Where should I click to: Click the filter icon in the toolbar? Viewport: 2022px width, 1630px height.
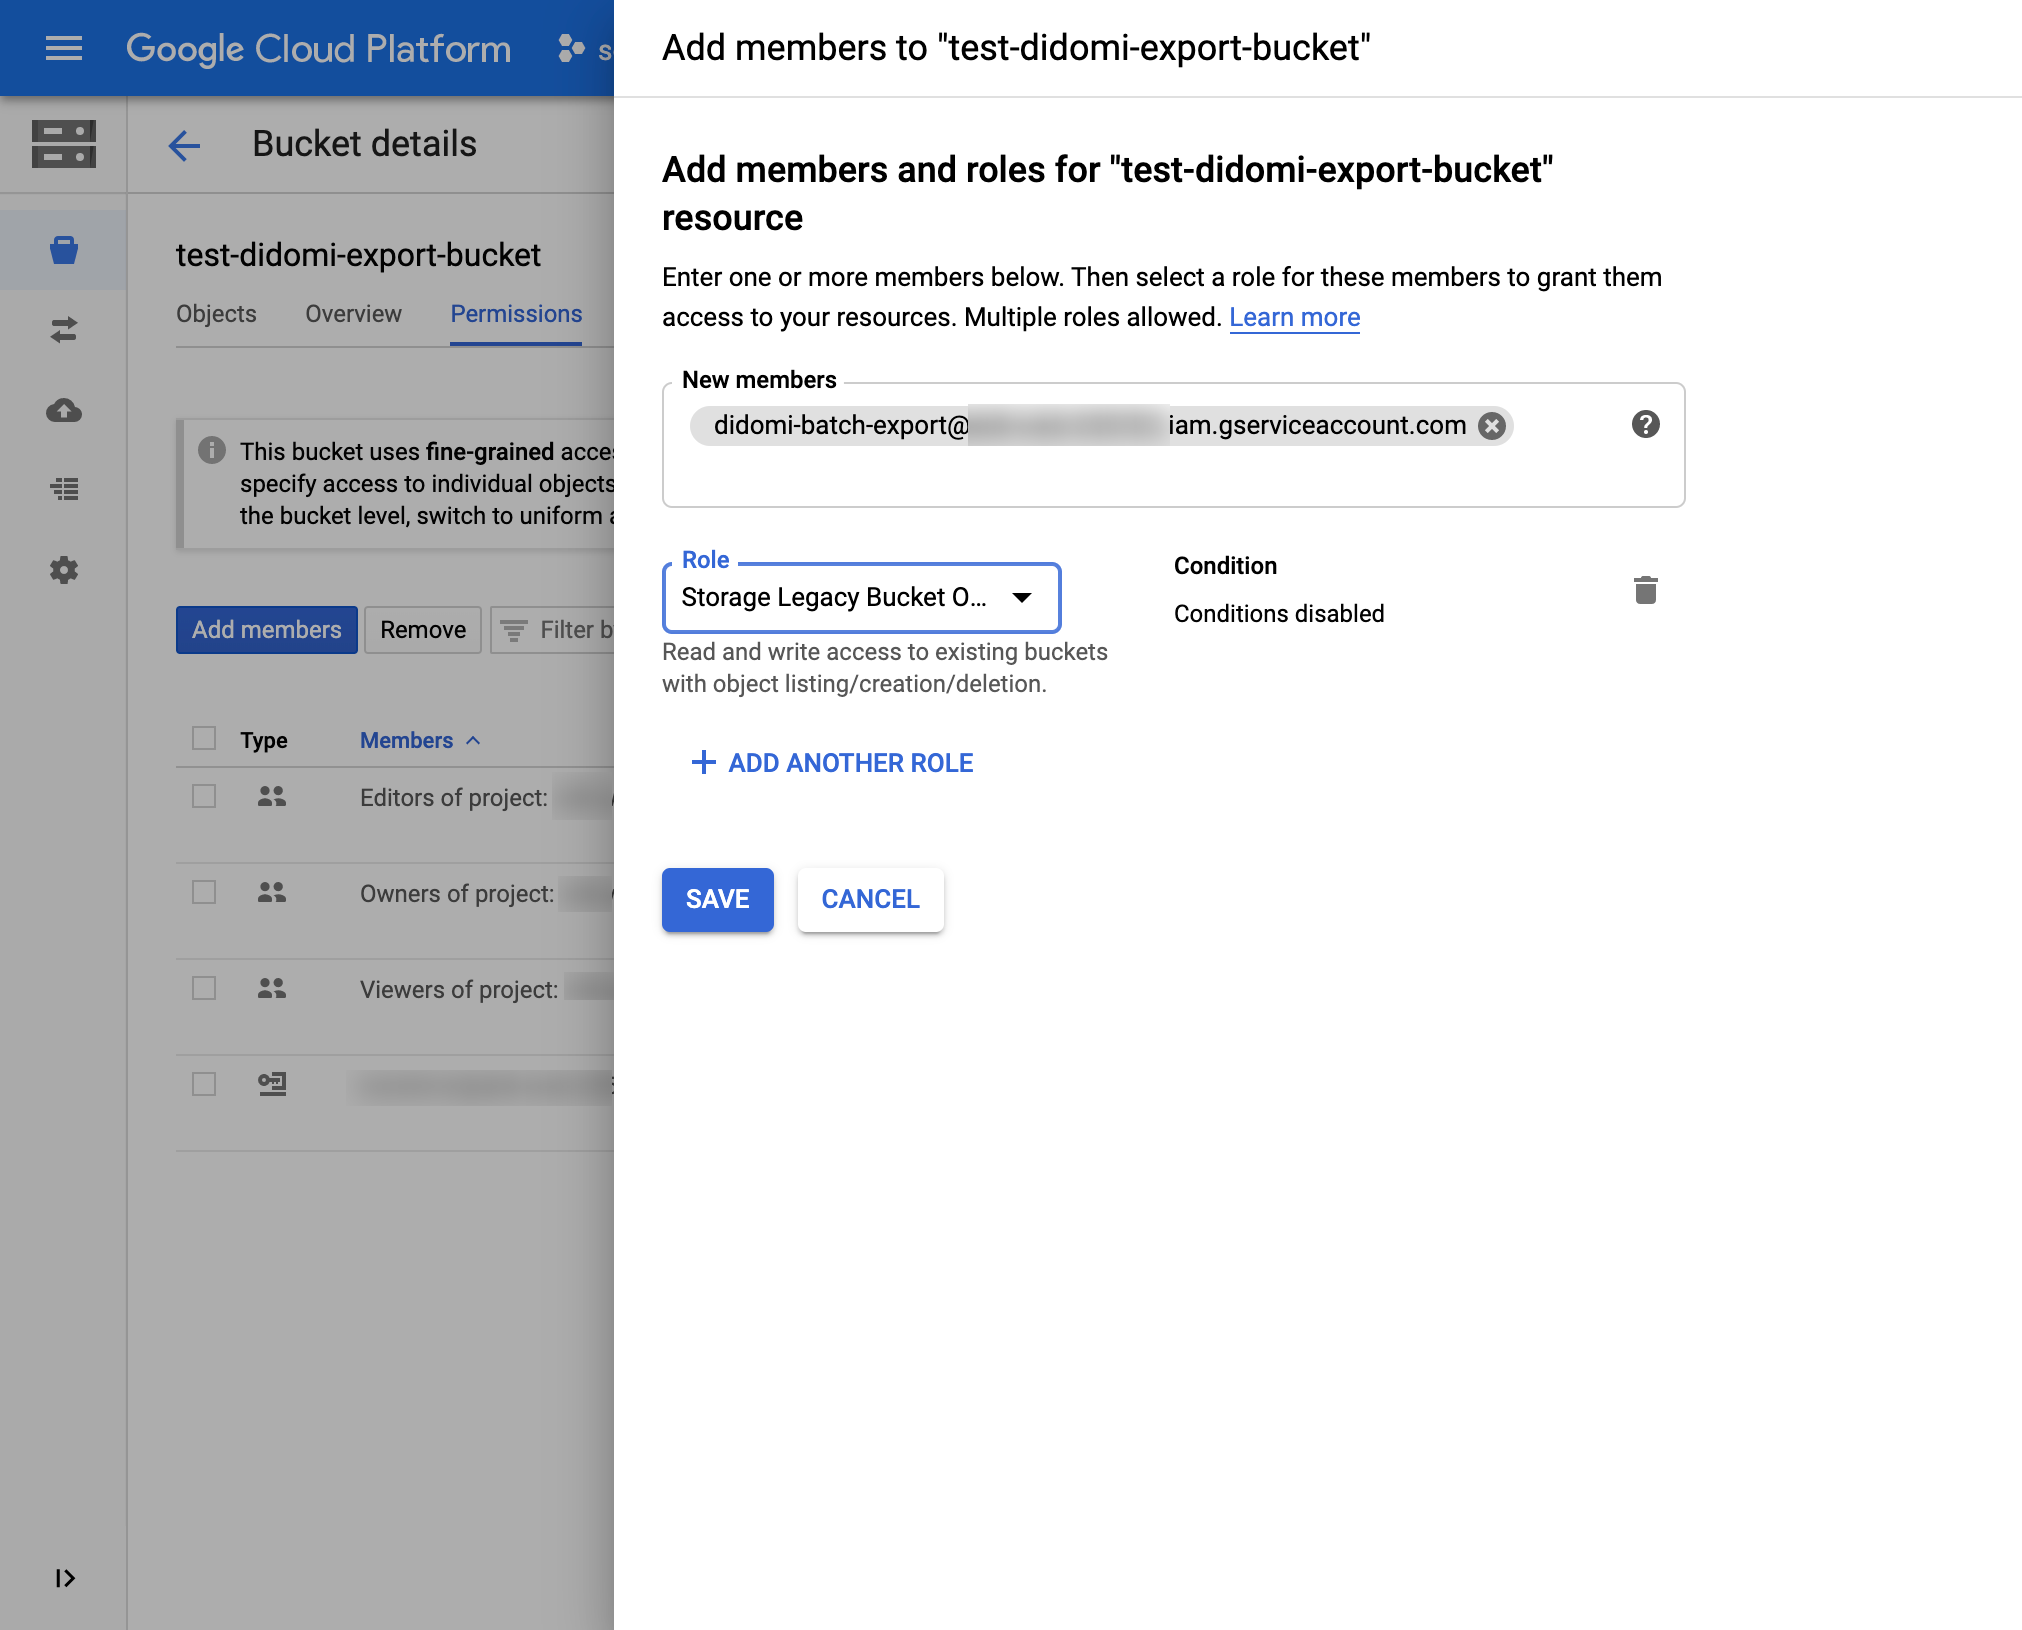pos(514,630)
